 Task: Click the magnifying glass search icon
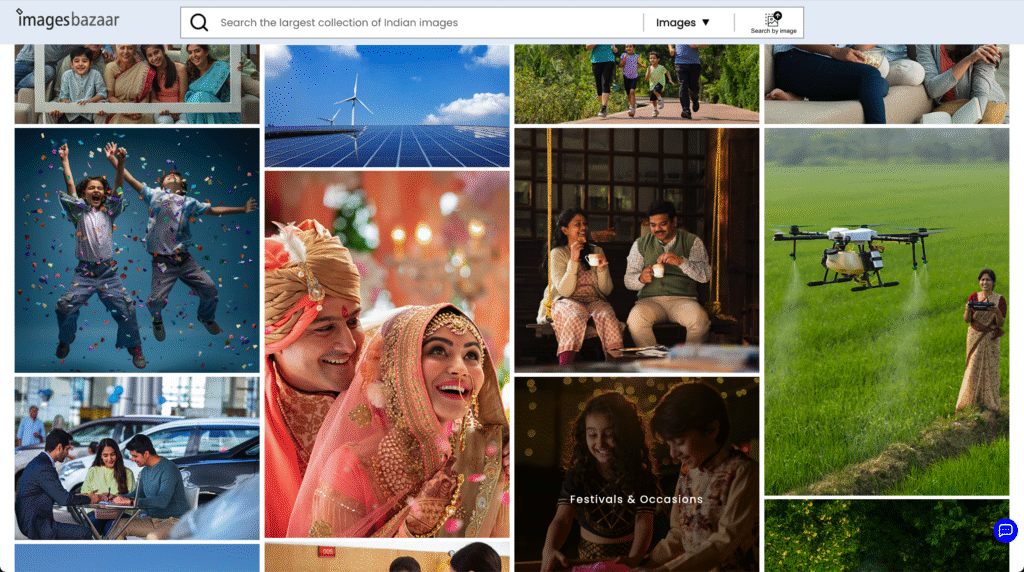pos(199,23)
